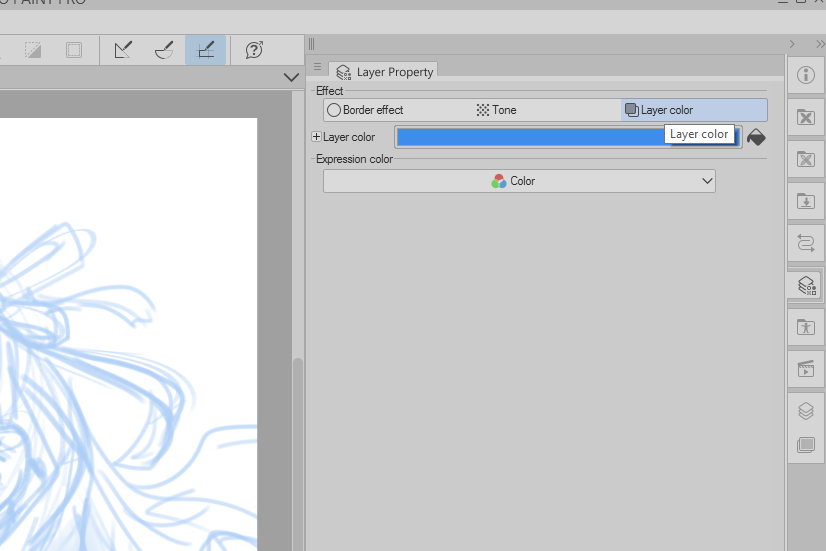Open the Information panel icon in the sidebar
This screenshot has height=551, width=826.
pyautogui.click(x=805, y=75)
